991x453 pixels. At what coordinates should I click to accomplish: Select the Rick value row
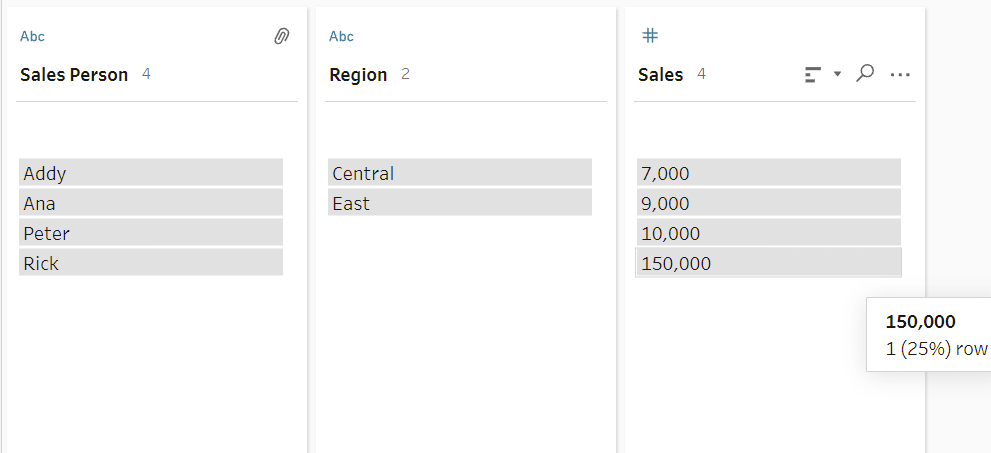coord(150,263)
